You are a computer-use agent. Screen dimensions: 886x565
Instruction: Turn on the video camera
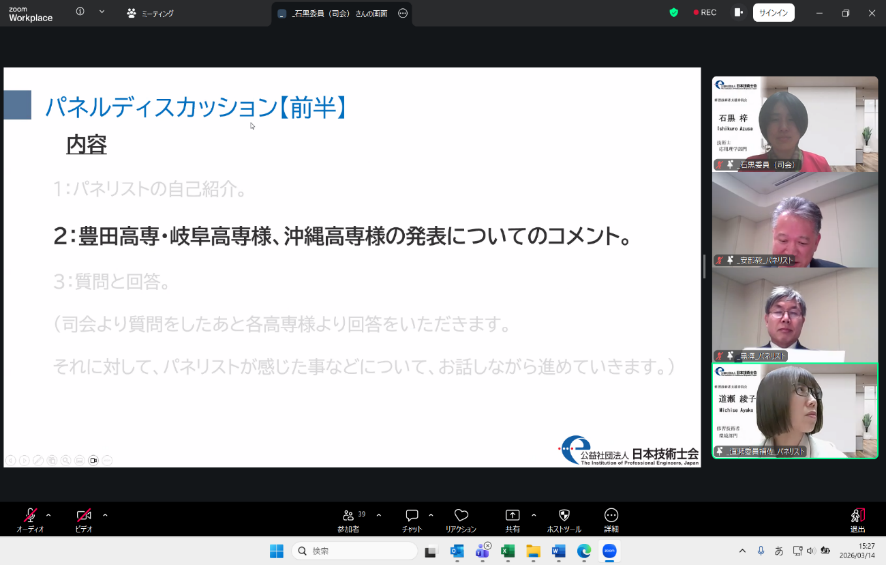click(x=84, y=517)
